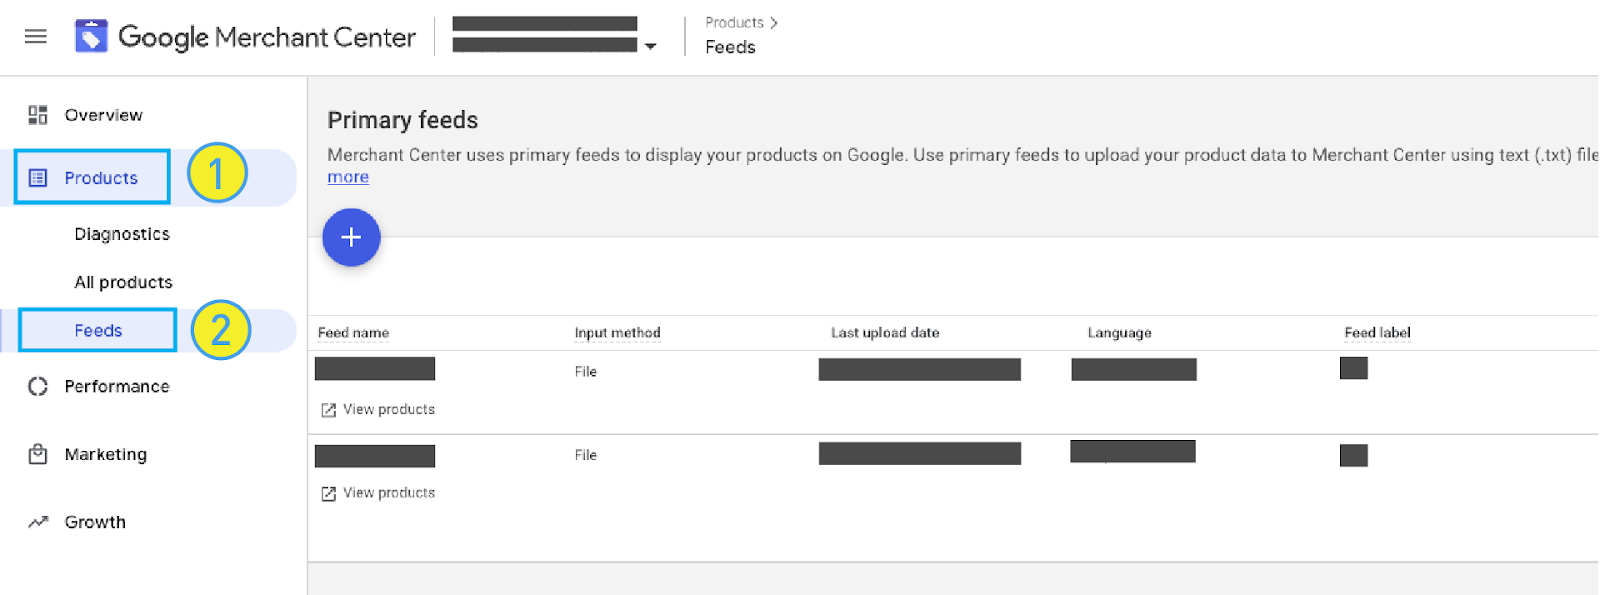The width and height of the screenshot is (1600, 595).
Task: Click the Marketing shopping bag icon
Action: [x=38, y=454]
